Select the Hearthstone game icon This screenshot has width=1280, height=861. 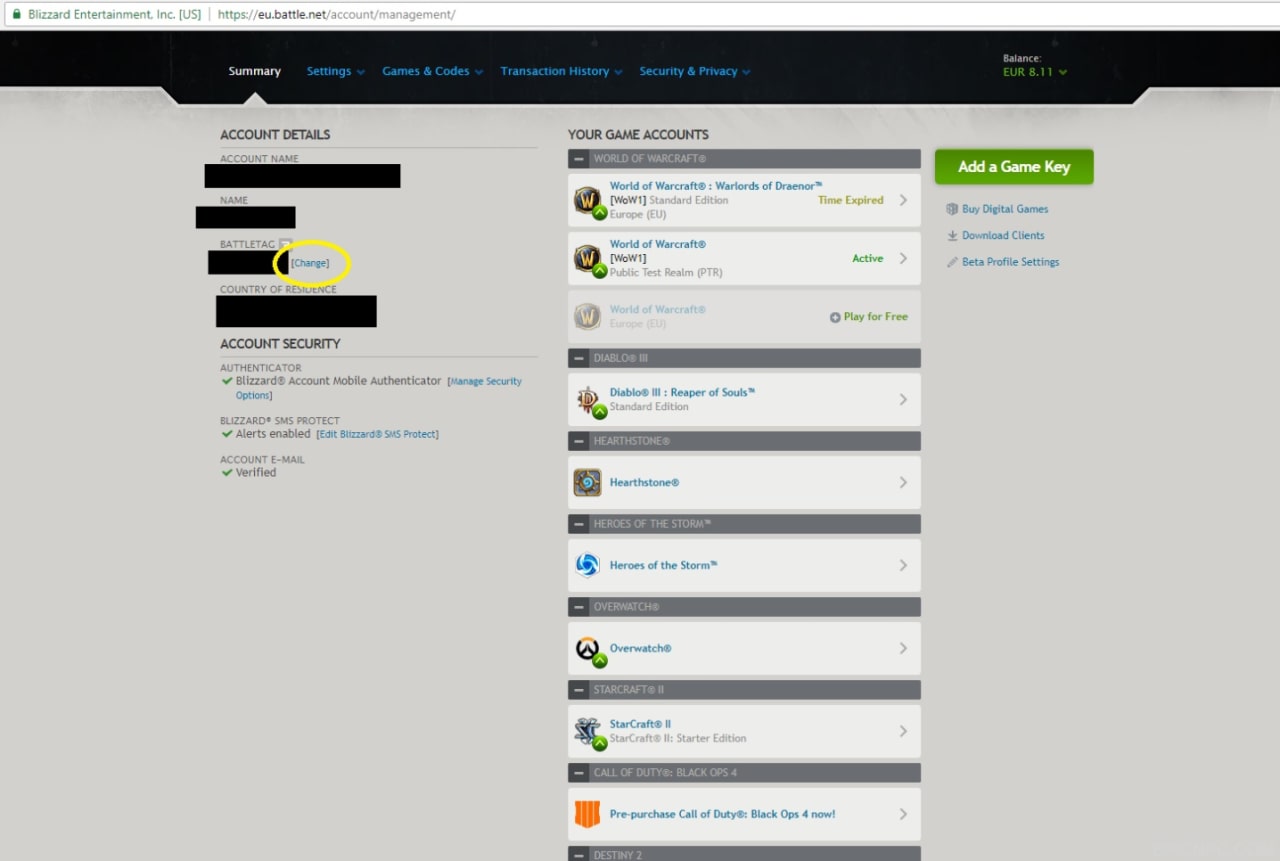588,483
